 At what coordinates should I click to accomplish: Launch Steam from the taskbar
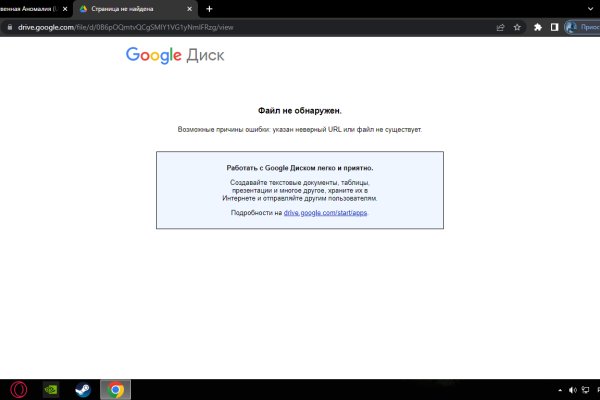(82, 389)
